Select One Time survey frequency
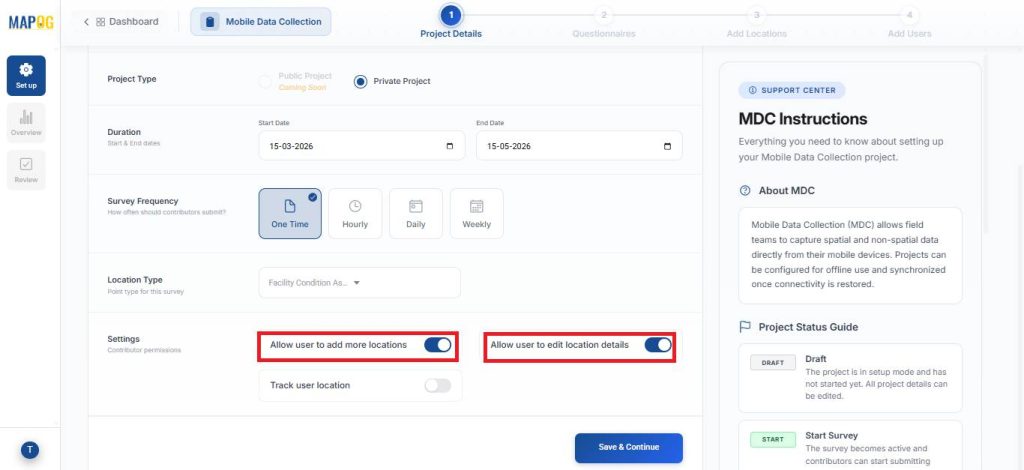Image resolution: width=1024 pixels, height=470 pixels. coord(290,213)
